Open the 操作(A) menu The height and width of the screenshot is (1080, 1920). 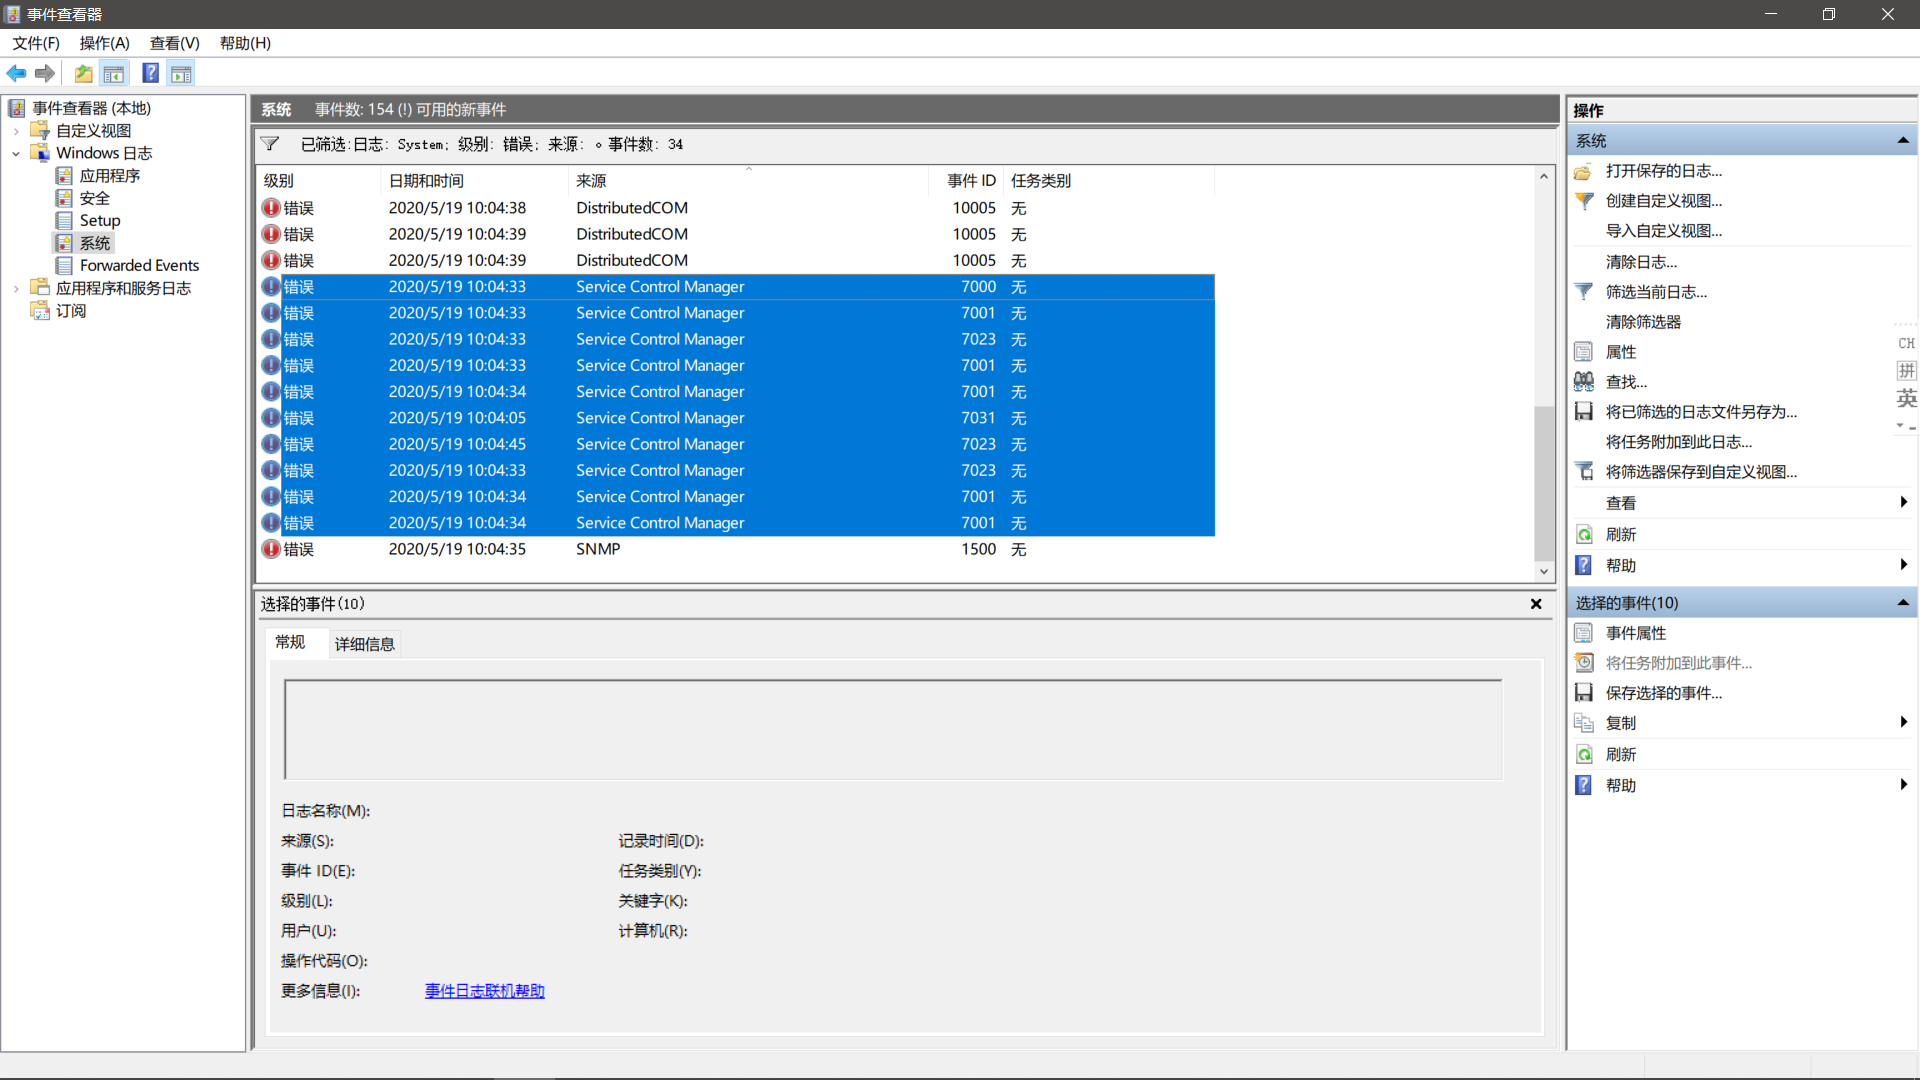pos(104,43)
